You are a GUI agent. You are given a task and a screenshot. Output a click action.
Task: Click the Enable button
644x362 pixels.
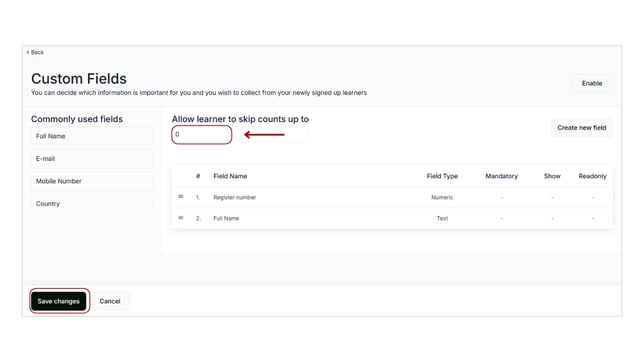[592, 83]
